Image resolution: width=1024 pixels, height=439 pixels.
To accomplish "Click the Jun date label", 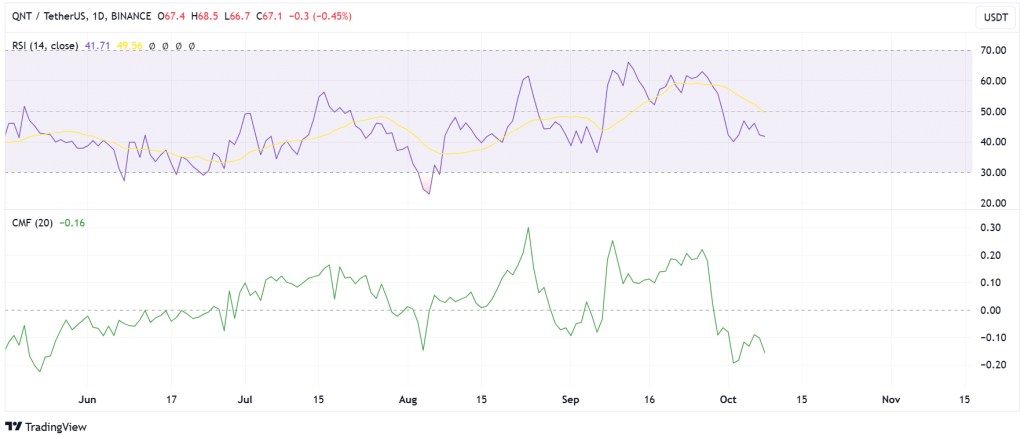I will [x=87, y=399].
